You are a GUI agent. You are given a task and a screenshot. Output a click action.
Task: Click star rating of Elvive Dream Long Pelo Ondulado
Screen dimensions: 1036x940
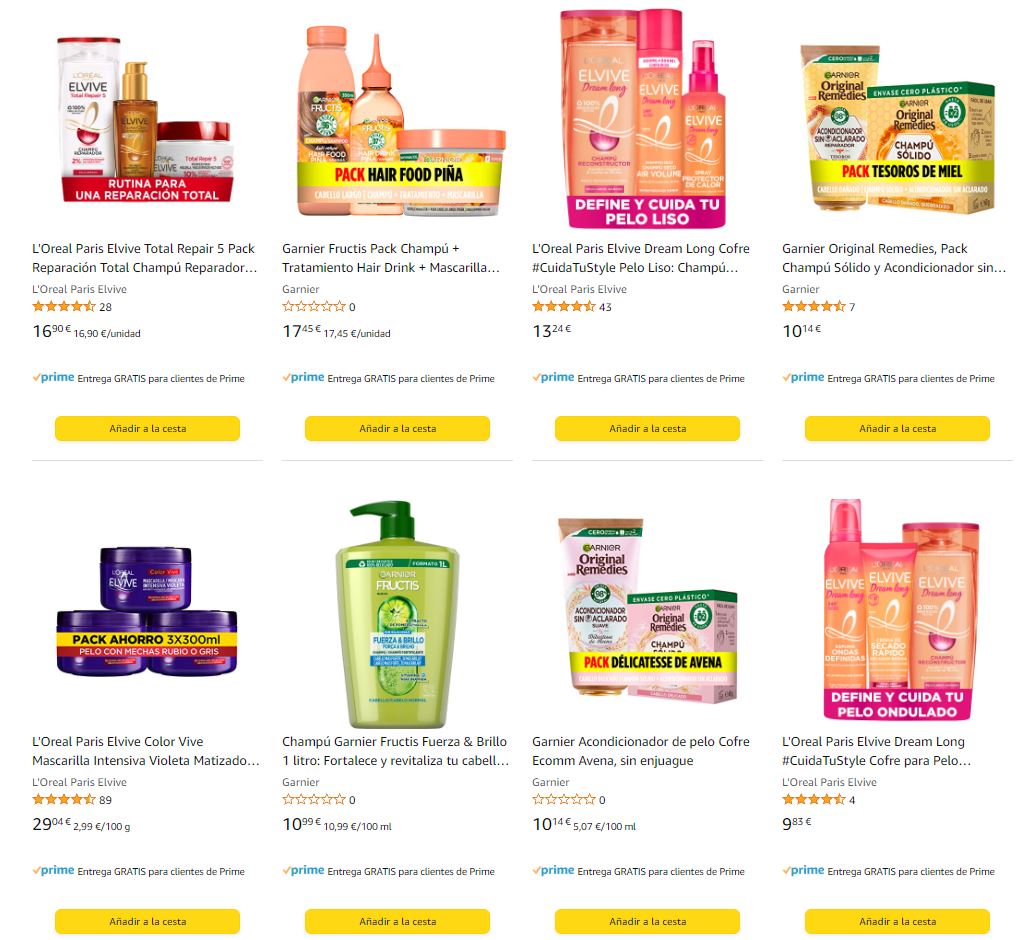coord(814,799)
